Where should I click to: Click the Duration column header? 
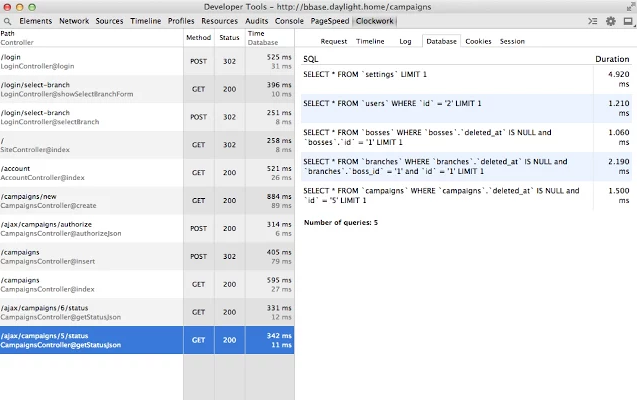612,59
